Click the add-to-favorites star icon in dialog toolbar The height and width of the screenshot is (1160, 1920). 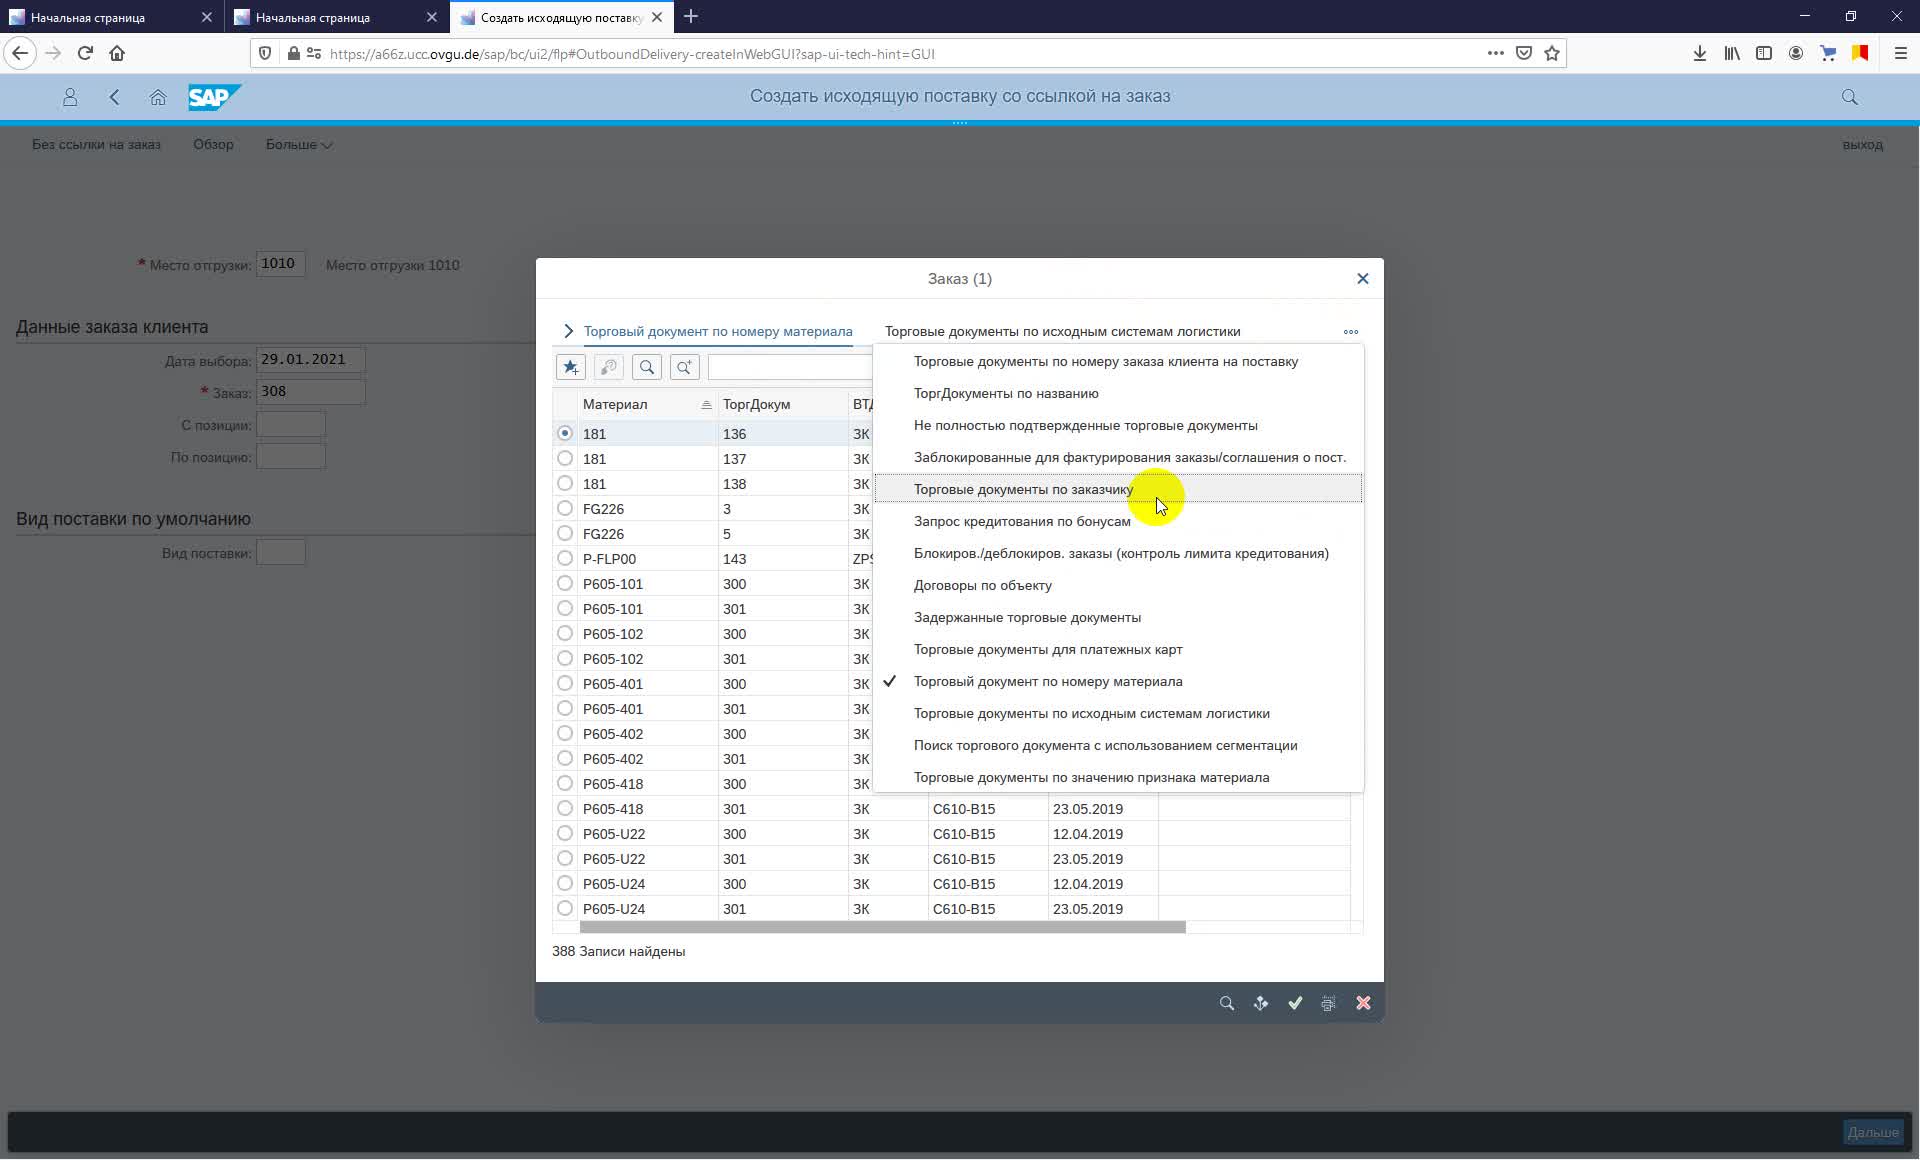(x=571, y=368)
